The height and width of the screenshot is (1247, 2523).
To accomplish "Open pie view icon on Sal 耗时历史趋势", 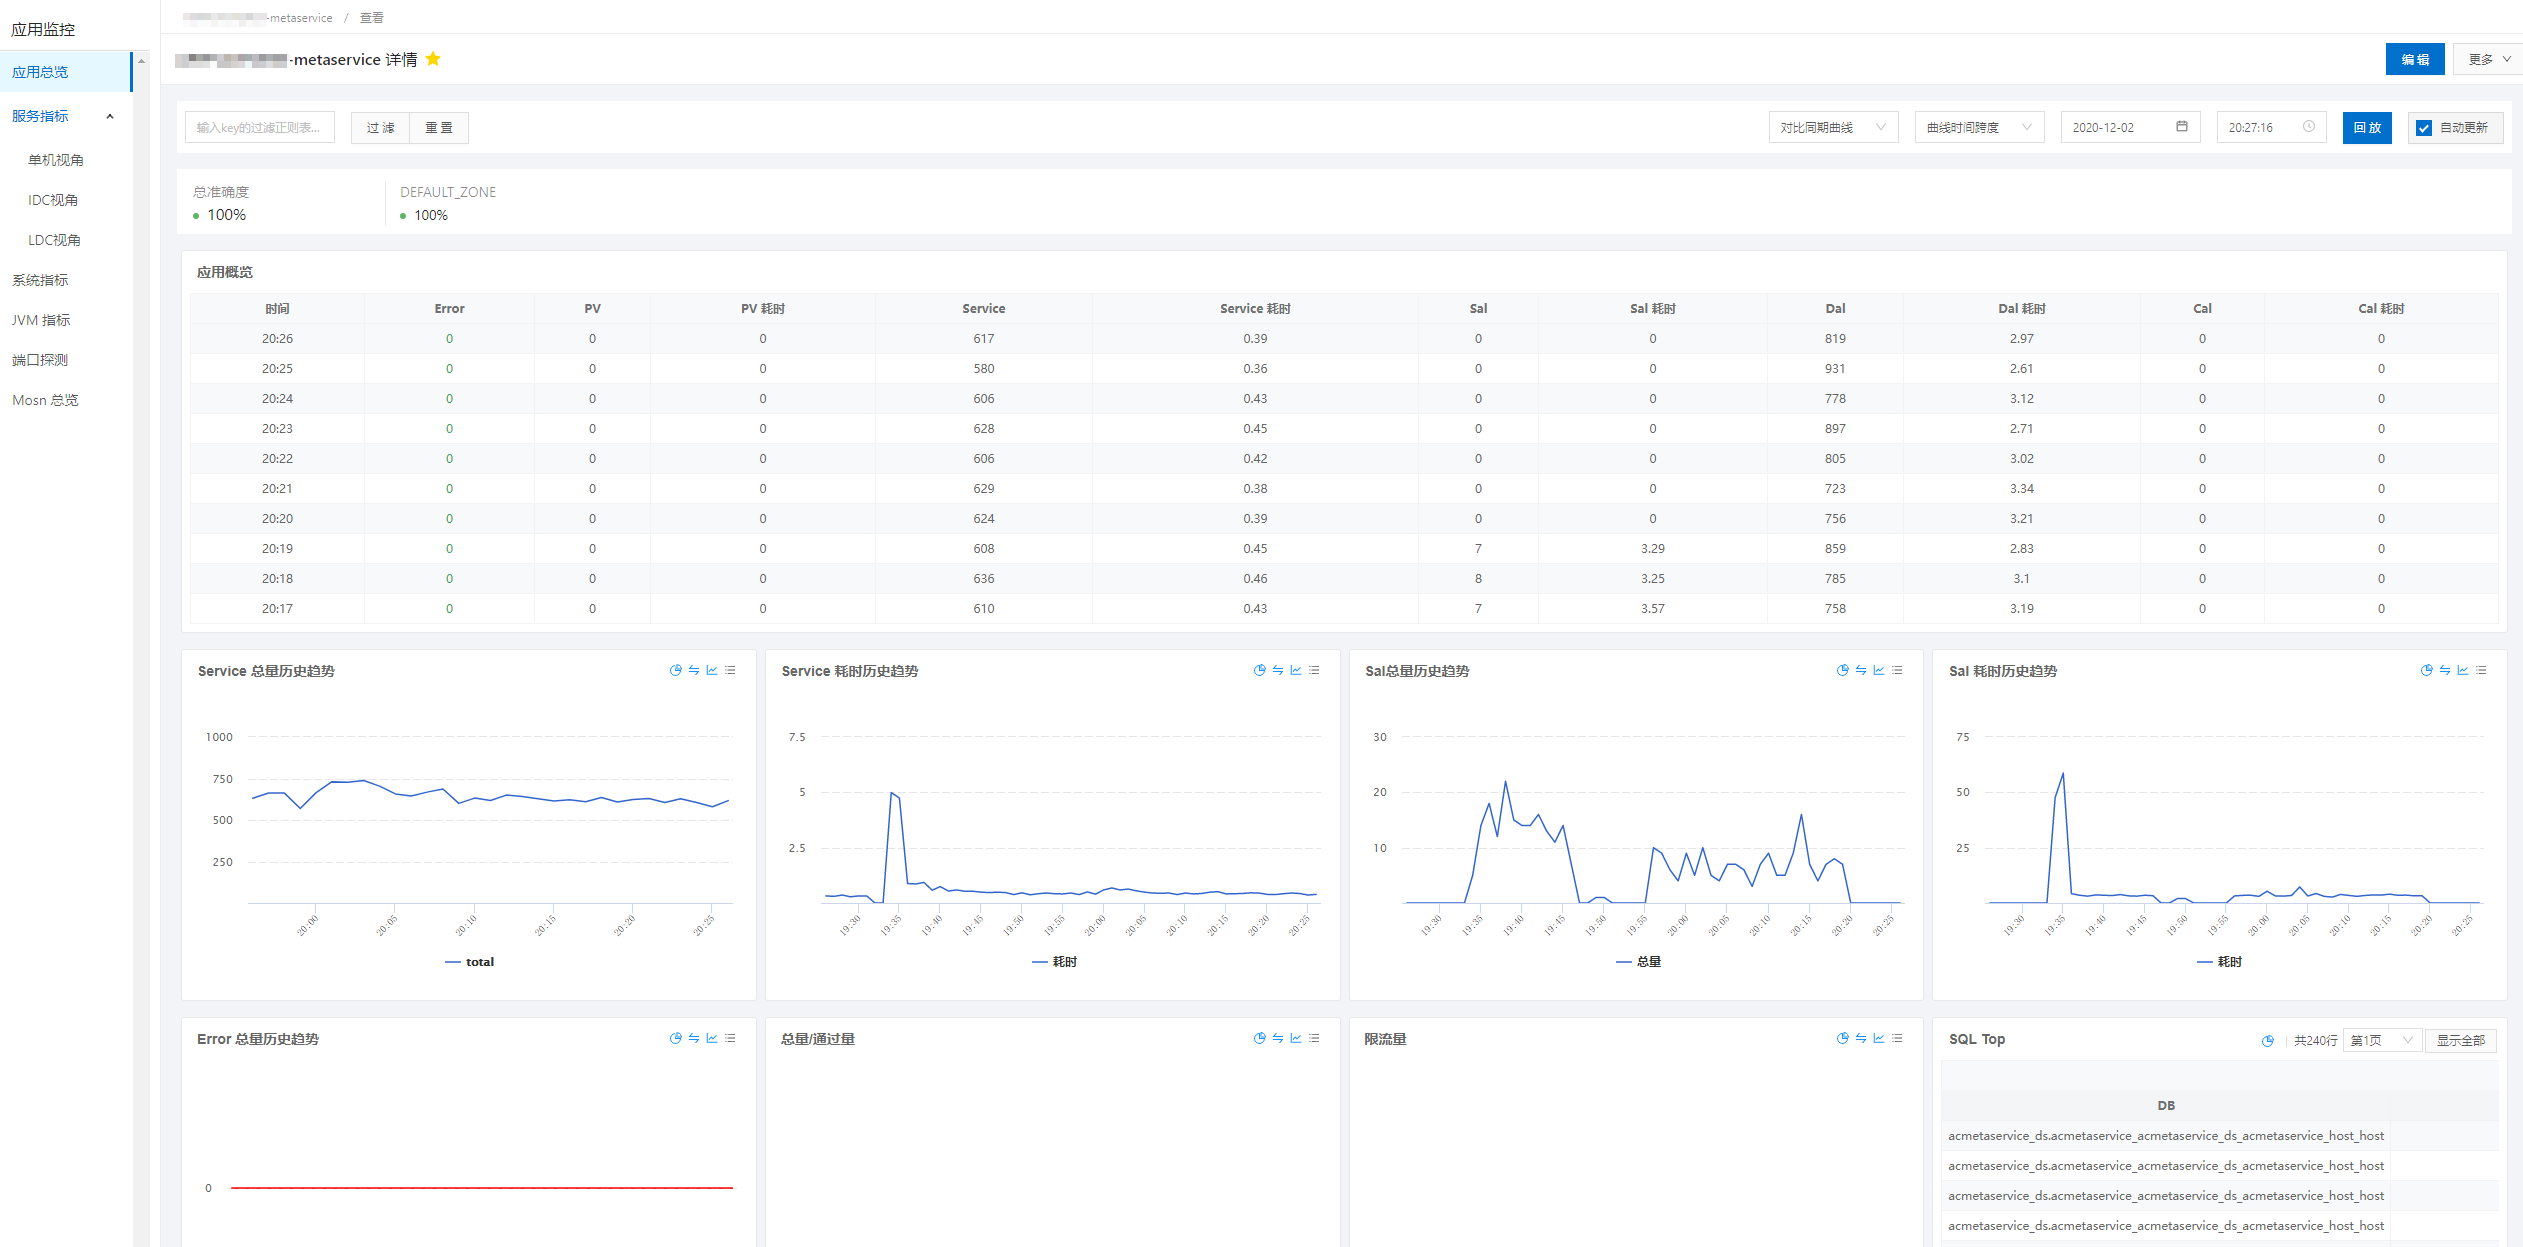I will [2427, 671].
